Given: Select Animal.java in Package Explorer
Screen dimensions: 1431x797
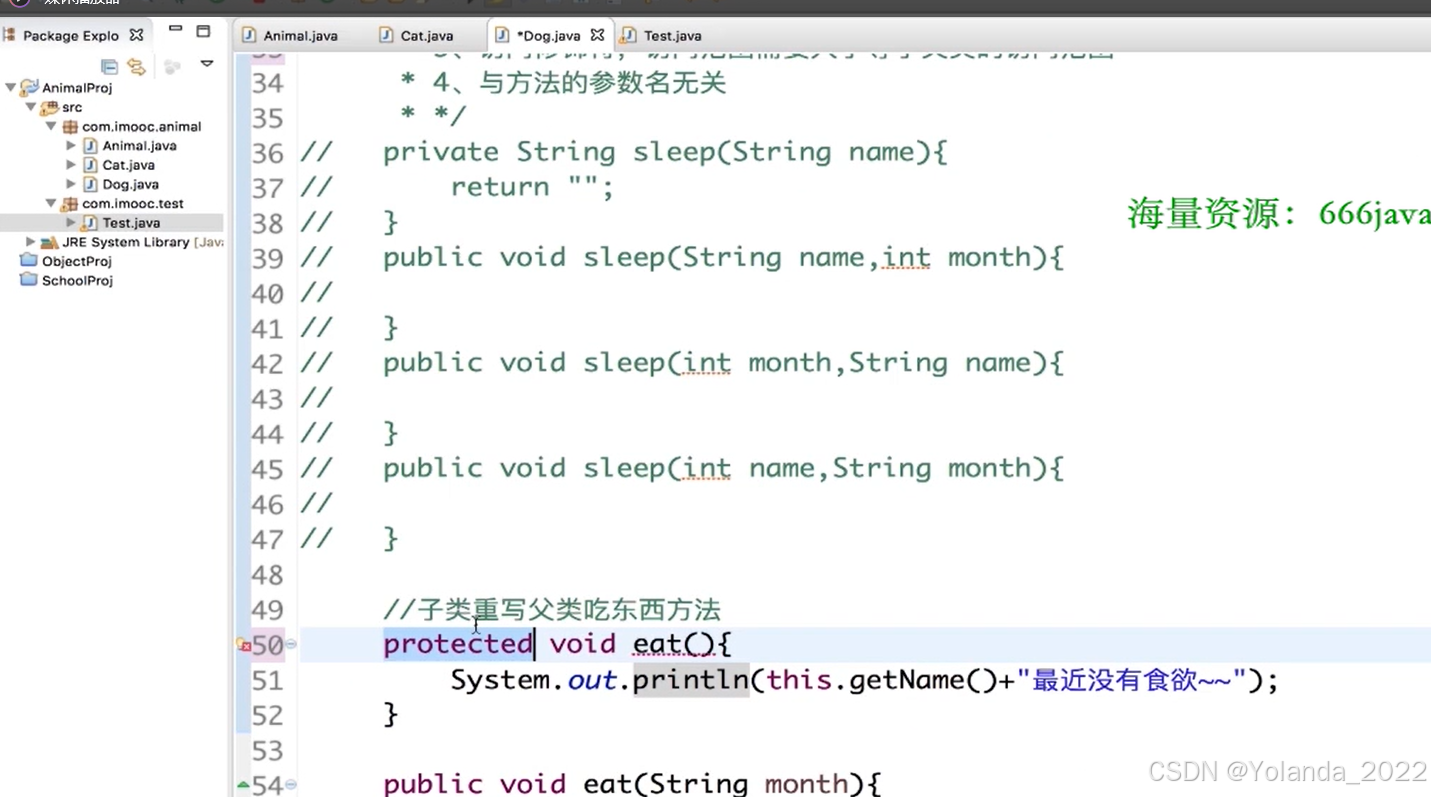Looking at the screenshot, I should coord(139,146).
